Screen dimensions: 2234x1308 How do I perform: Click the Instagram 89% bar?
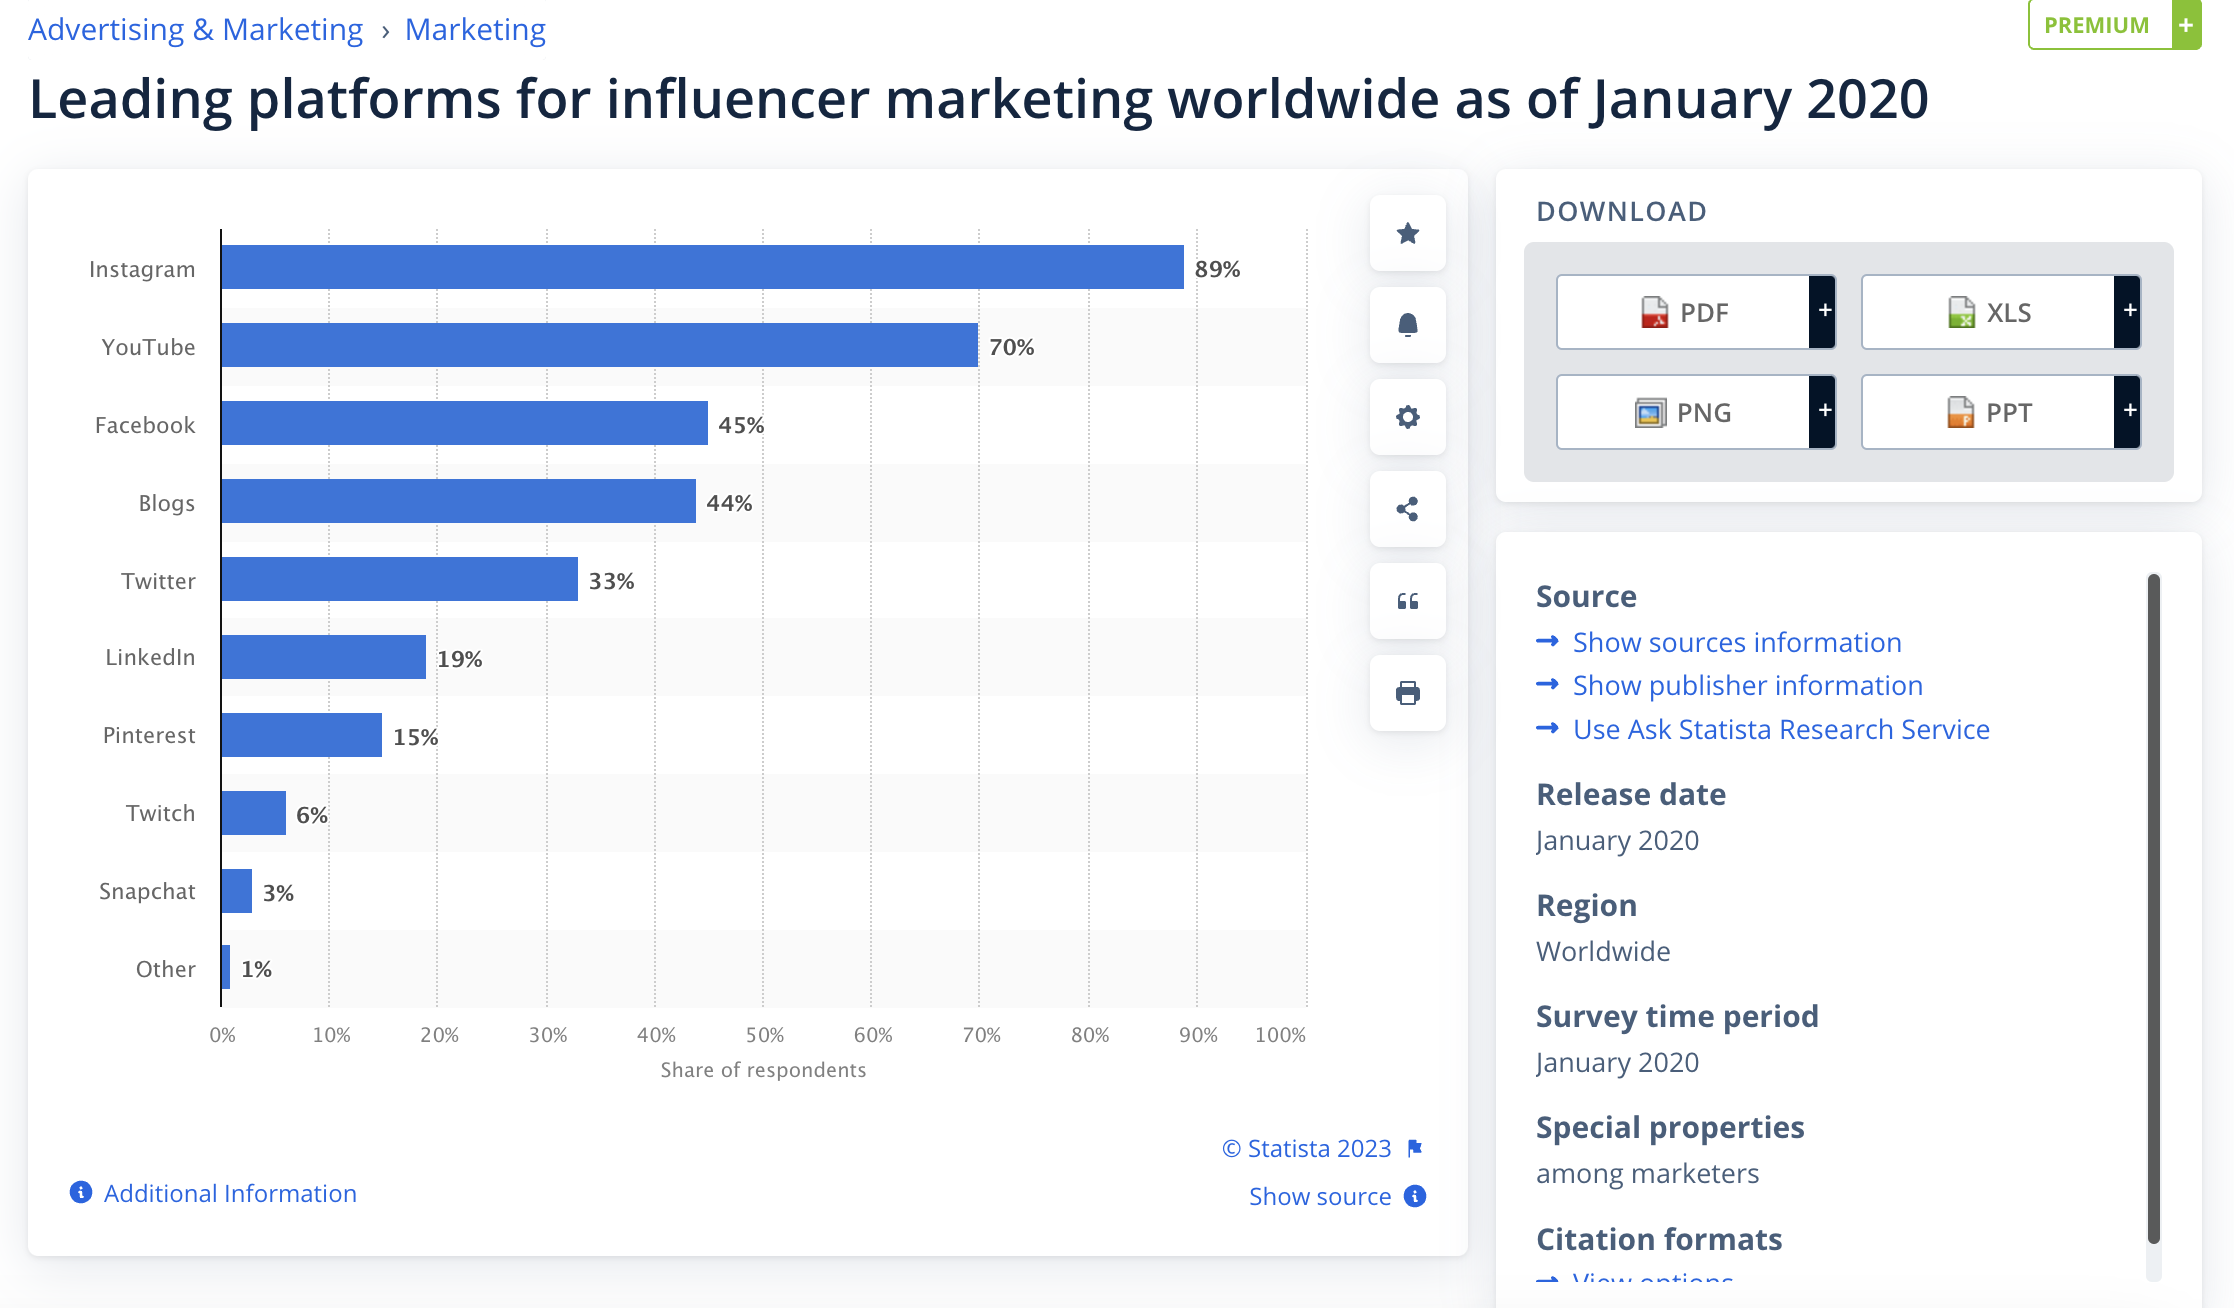tap(702, 267)
